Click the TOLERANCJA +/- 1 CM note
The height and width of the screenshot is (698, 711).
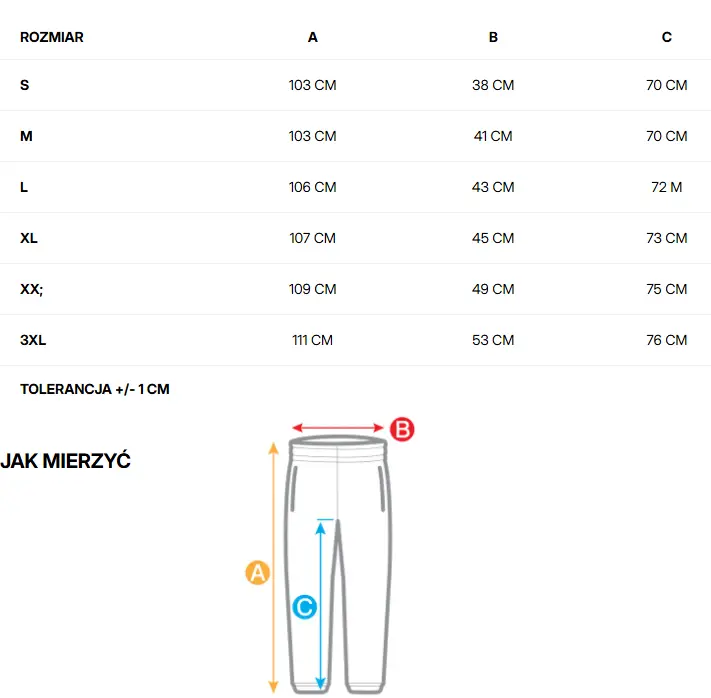click(95, 389)
